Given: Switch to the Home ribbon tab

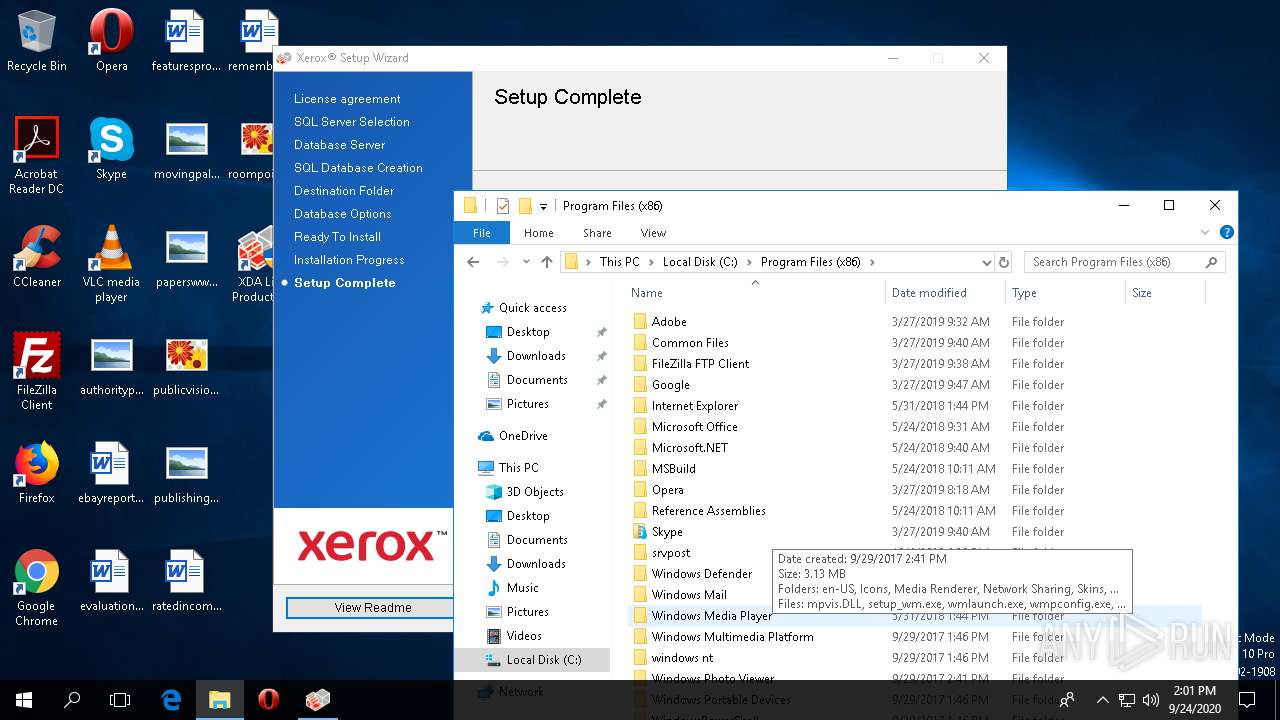Looking at the screenshot, I should pos(538,233).
